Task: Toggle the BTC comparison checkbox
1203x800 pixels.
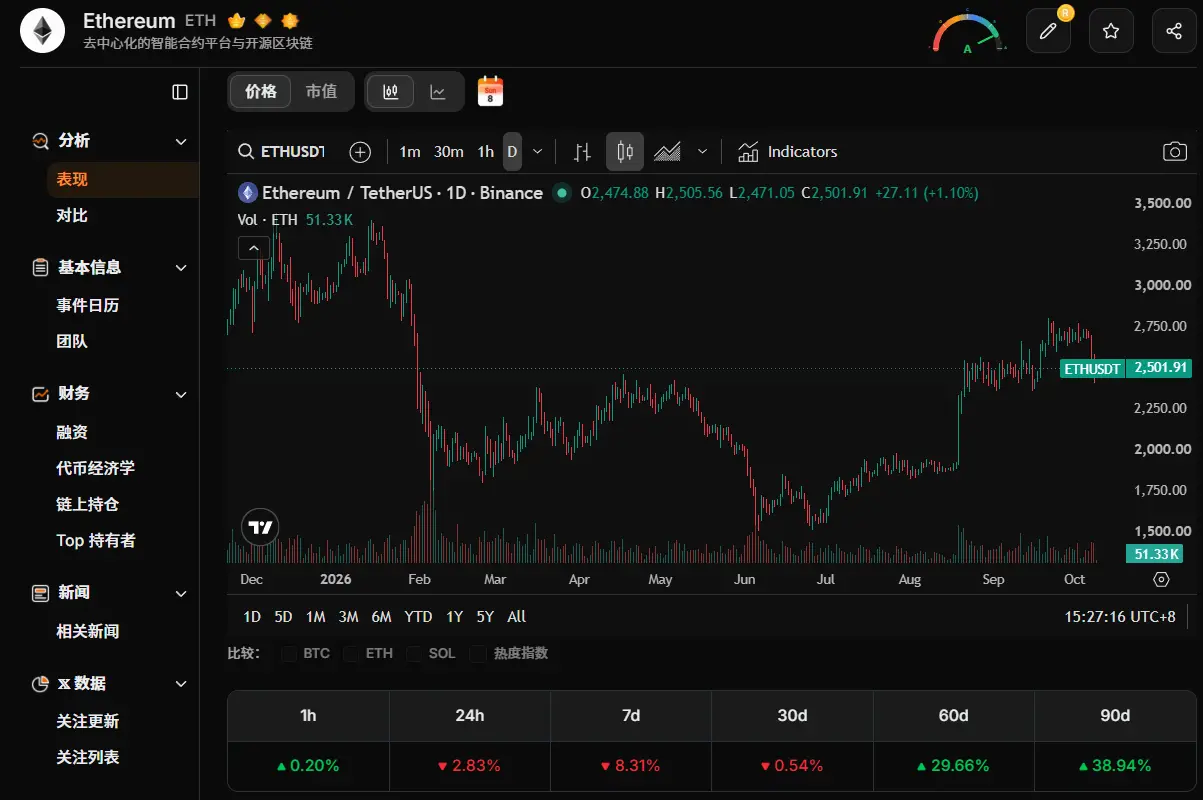Action: click(x=290, y=654)
